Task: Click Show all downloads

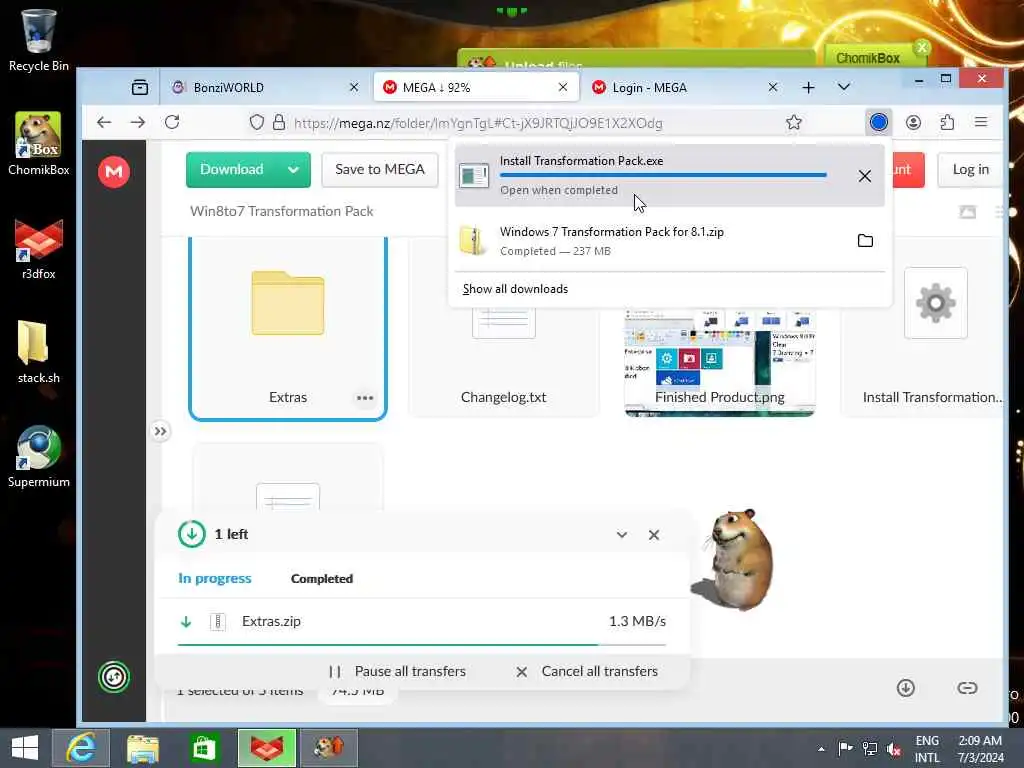Action: click(515, 289)
